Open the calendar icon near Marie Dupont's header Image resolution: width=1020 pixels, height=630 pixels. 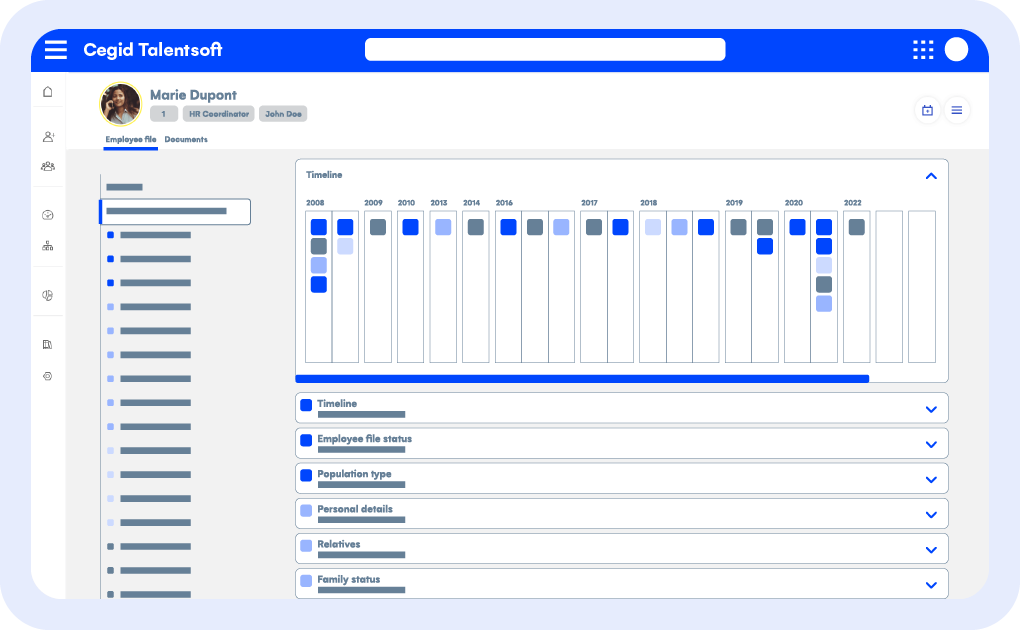(926, 110)
